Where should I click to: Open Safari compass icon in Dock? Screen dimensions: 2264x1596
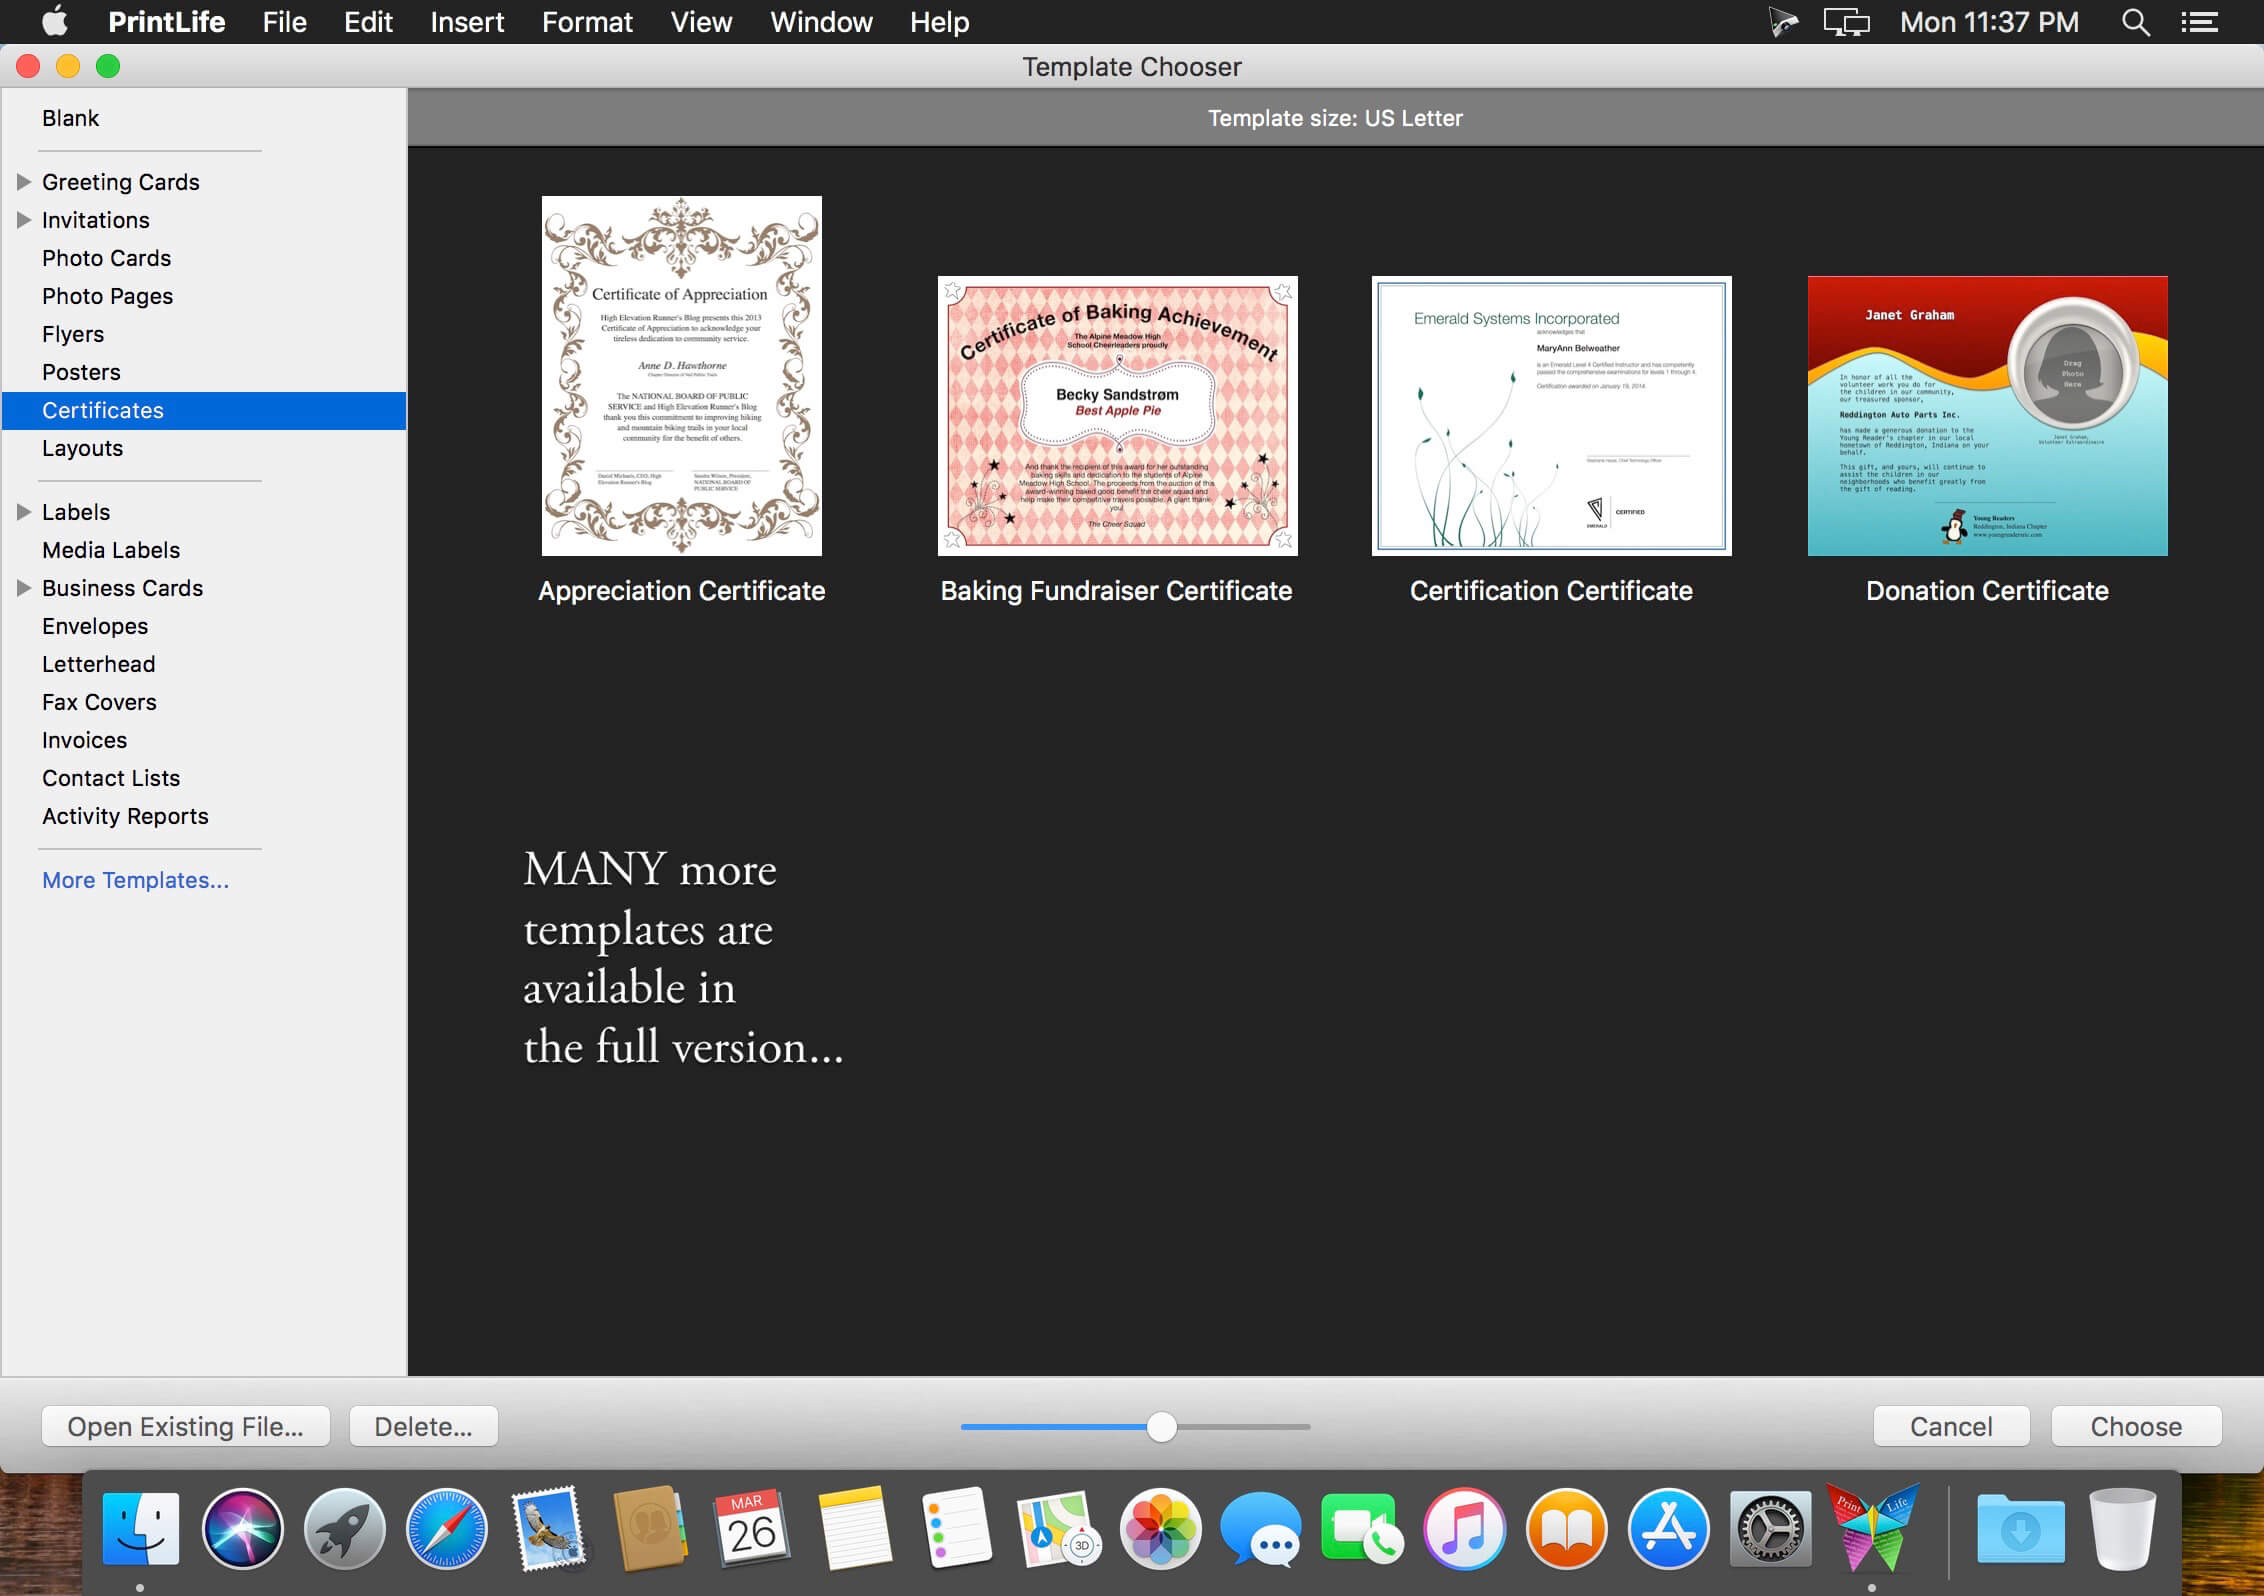click(x=446, y=1528)
